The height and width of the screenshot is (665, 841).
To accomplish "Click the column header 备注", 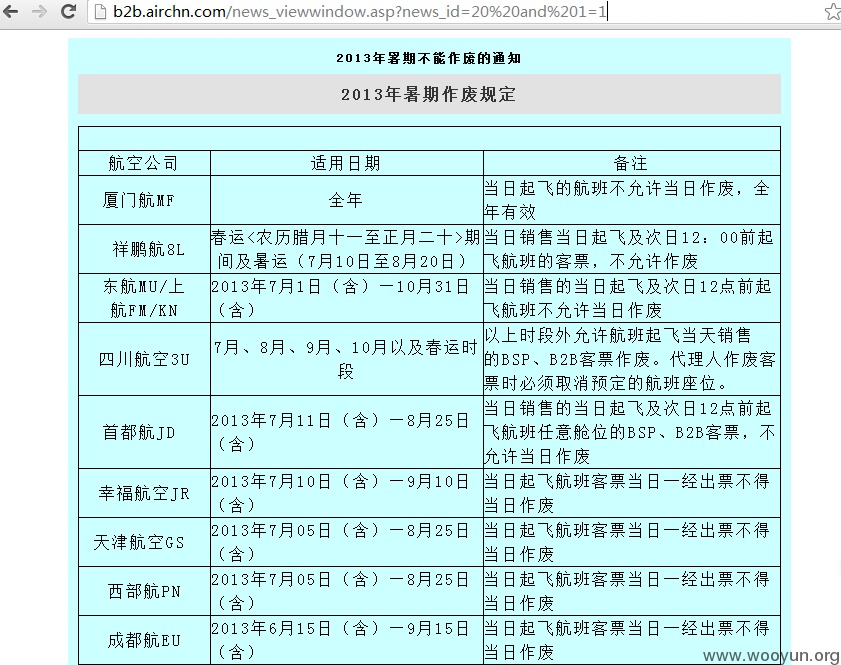I will (x=631, y=163).
